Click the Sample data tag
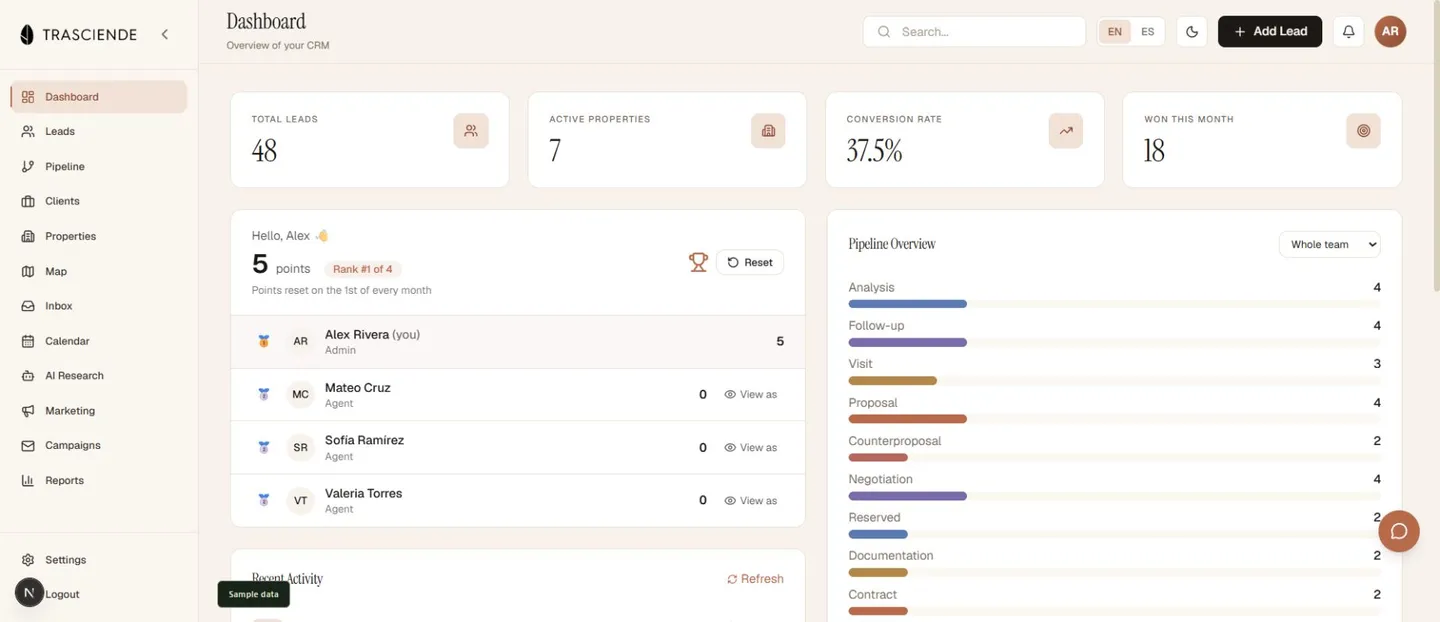Image resolution: width=1440 pixels, height=622 pixels. click(x=254, y=594)
